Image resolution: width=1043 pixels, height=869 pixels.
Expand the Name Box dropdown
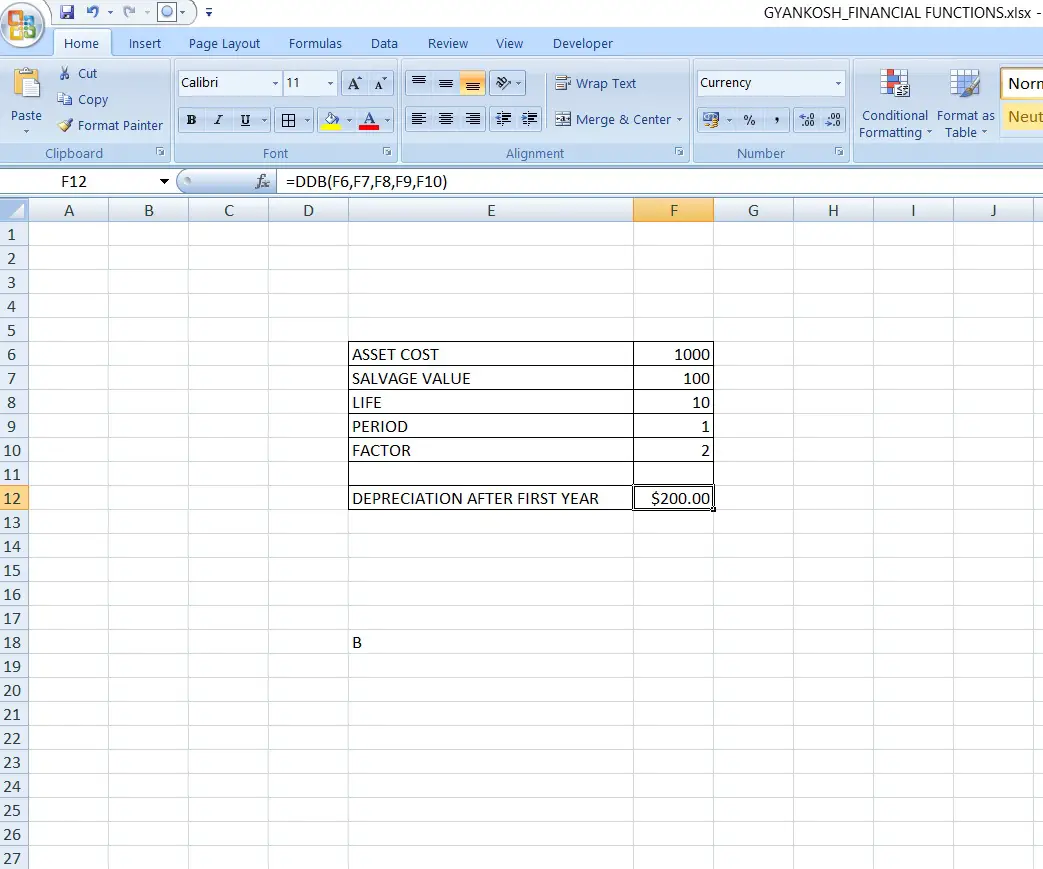[164, 182]
